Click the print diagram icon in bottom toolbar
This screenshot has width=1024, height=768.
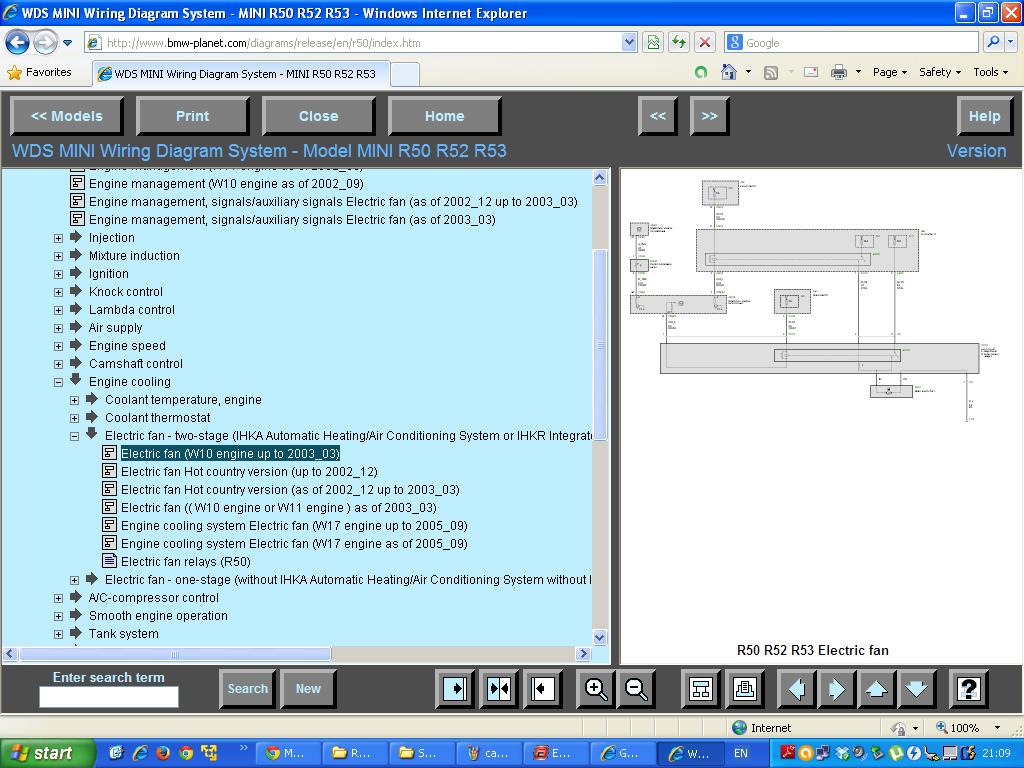[x=744, y=689]
